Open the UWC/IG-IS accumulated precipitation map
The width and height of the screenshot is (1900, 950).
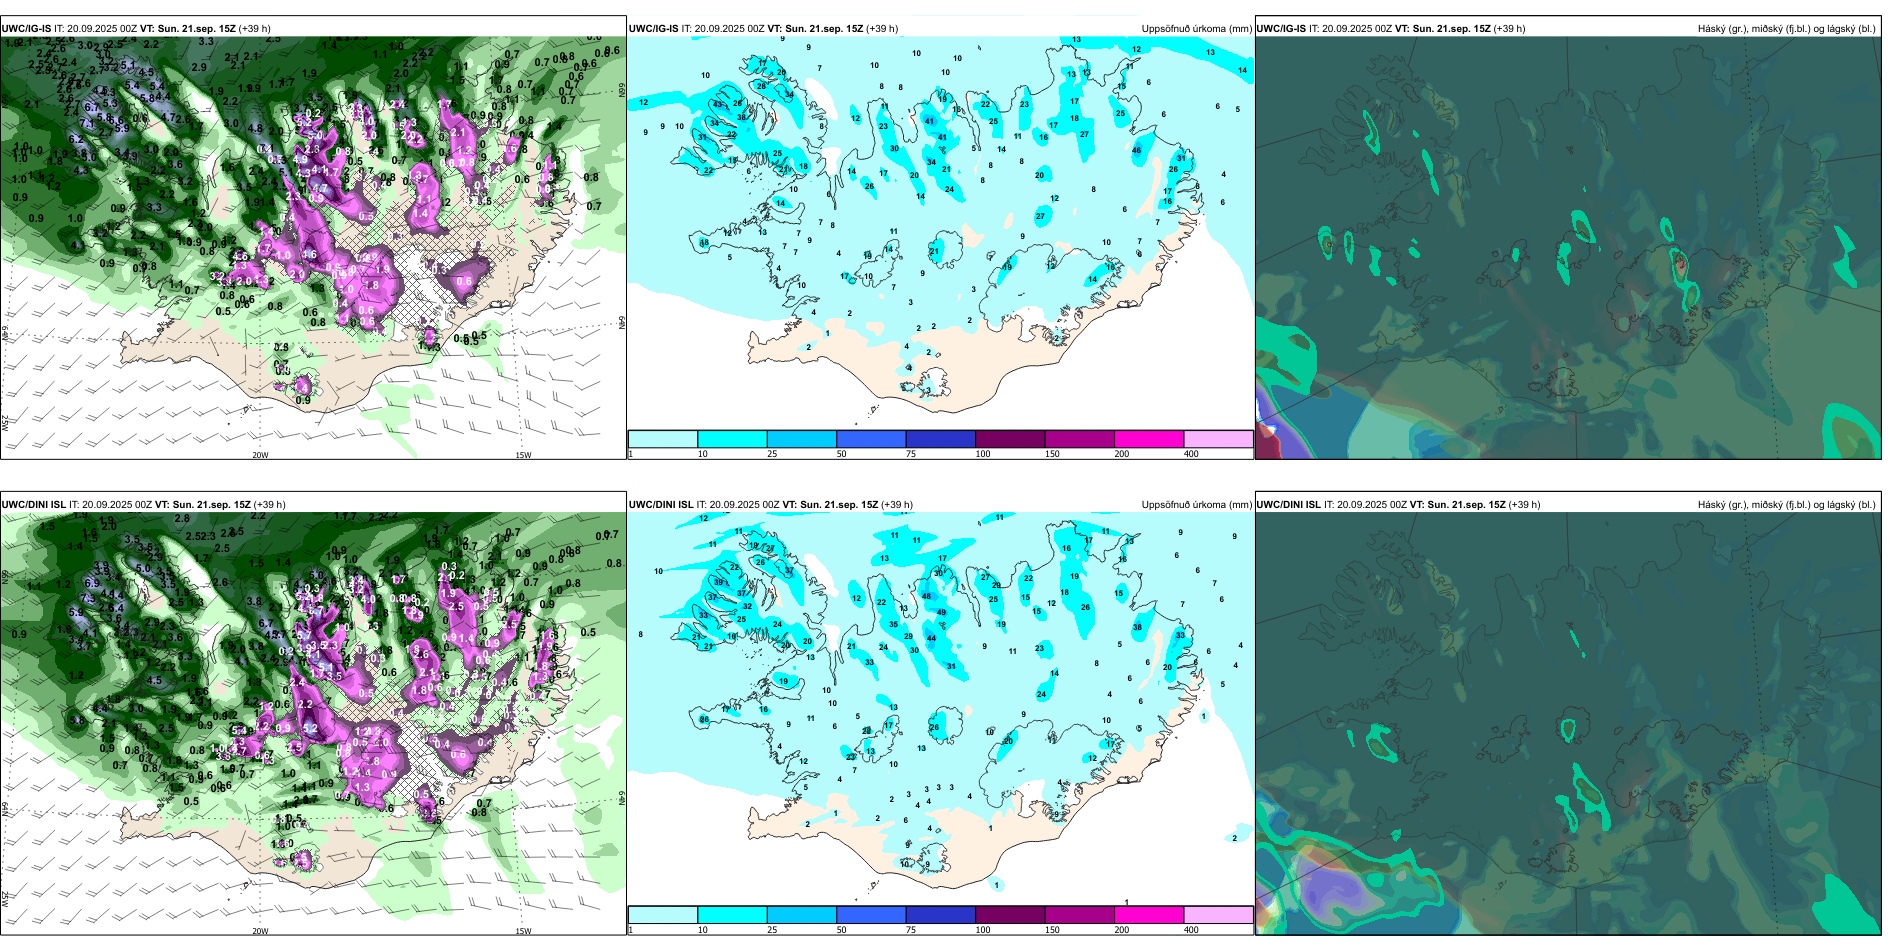click(940, 233)
